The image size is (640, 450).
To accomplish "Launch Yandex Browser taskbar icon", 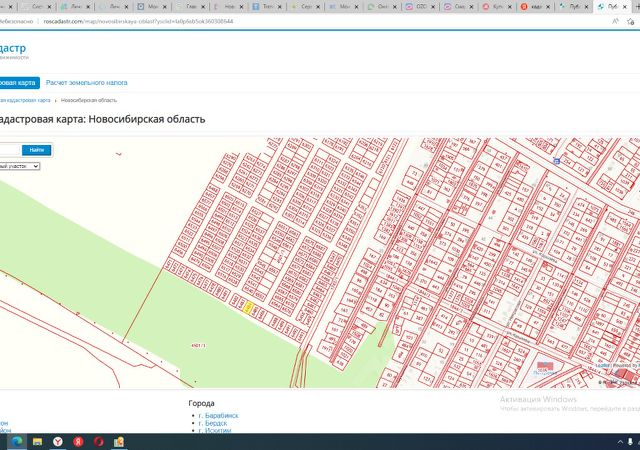I will pyautogui.click(x=58, y=441).
